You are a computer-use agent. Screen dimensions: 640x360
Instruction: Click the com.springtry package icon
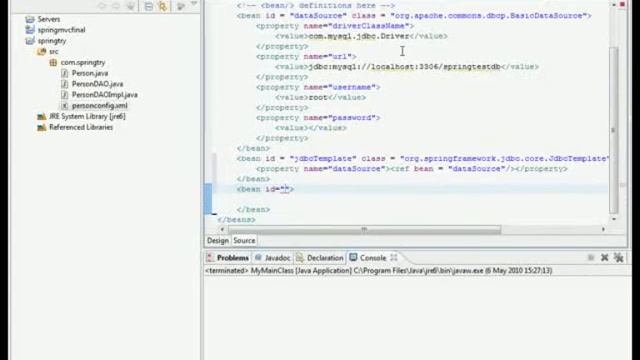point(53,62)
